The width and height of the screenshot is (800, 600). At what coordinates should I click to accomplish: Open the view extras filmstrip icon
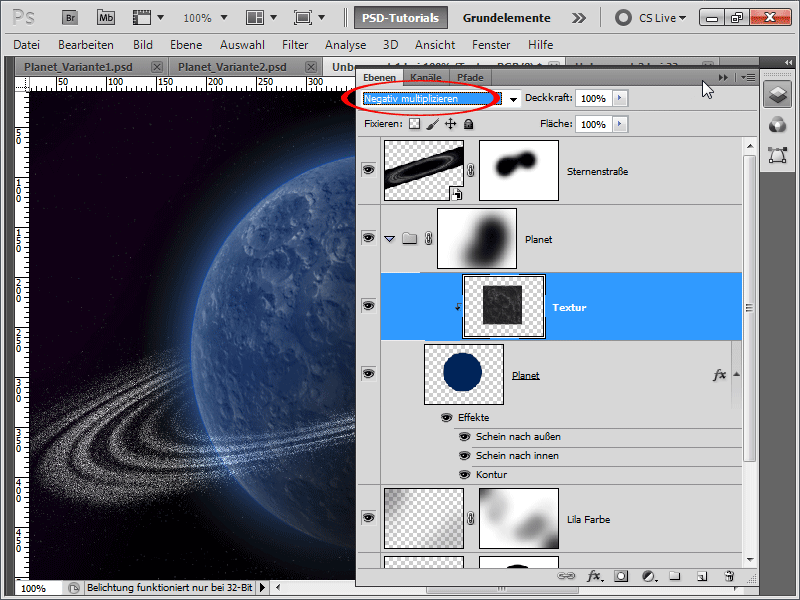click(x=142, y=18)
